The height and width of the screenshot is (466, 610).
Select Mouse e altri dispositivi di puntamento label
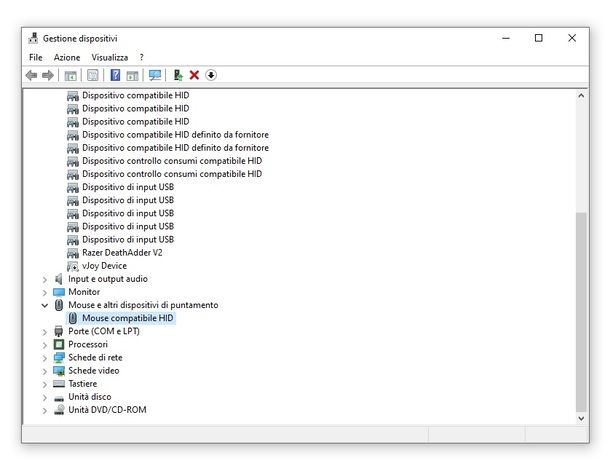[x=143, y=305]
